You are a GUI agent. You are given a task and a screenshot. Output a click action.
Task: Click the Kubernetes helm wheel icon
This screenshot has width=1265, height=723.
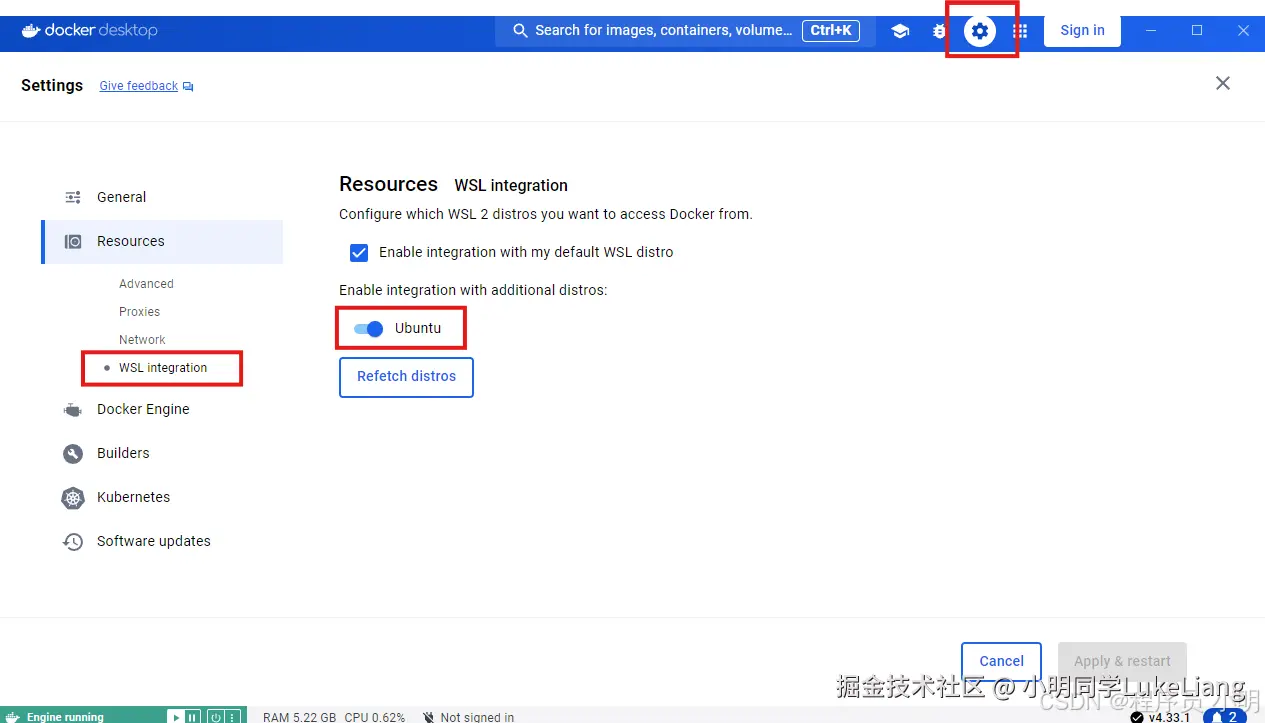point(73,497)
